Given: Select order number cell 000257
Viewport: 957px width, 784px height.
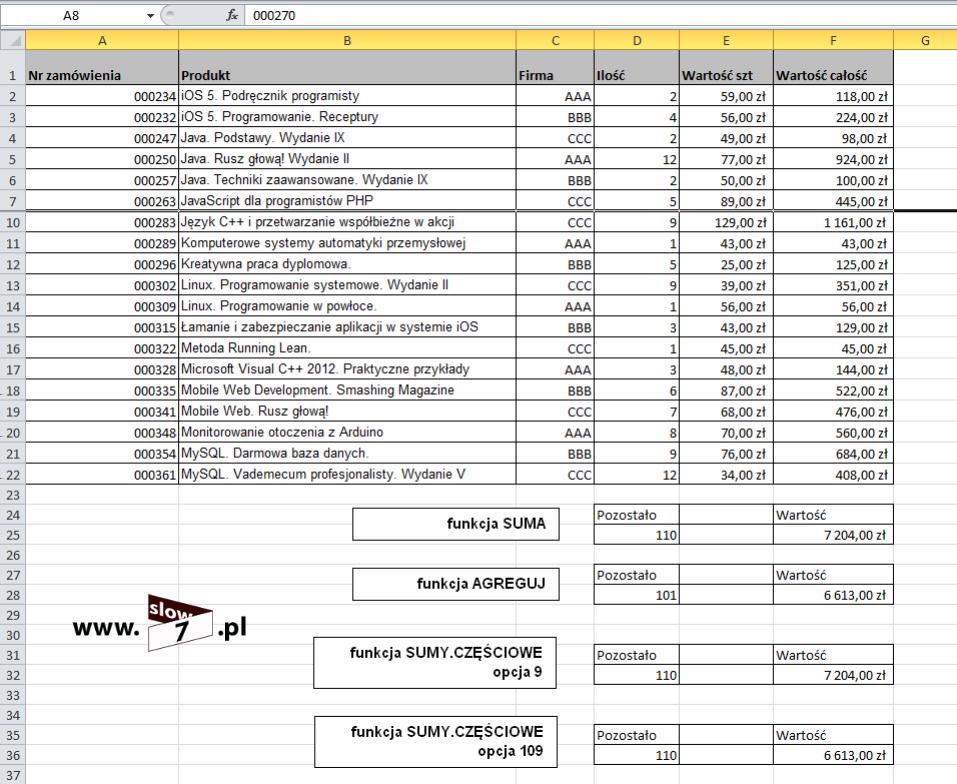Looking at the screenshot, I should tap(102, 180).
